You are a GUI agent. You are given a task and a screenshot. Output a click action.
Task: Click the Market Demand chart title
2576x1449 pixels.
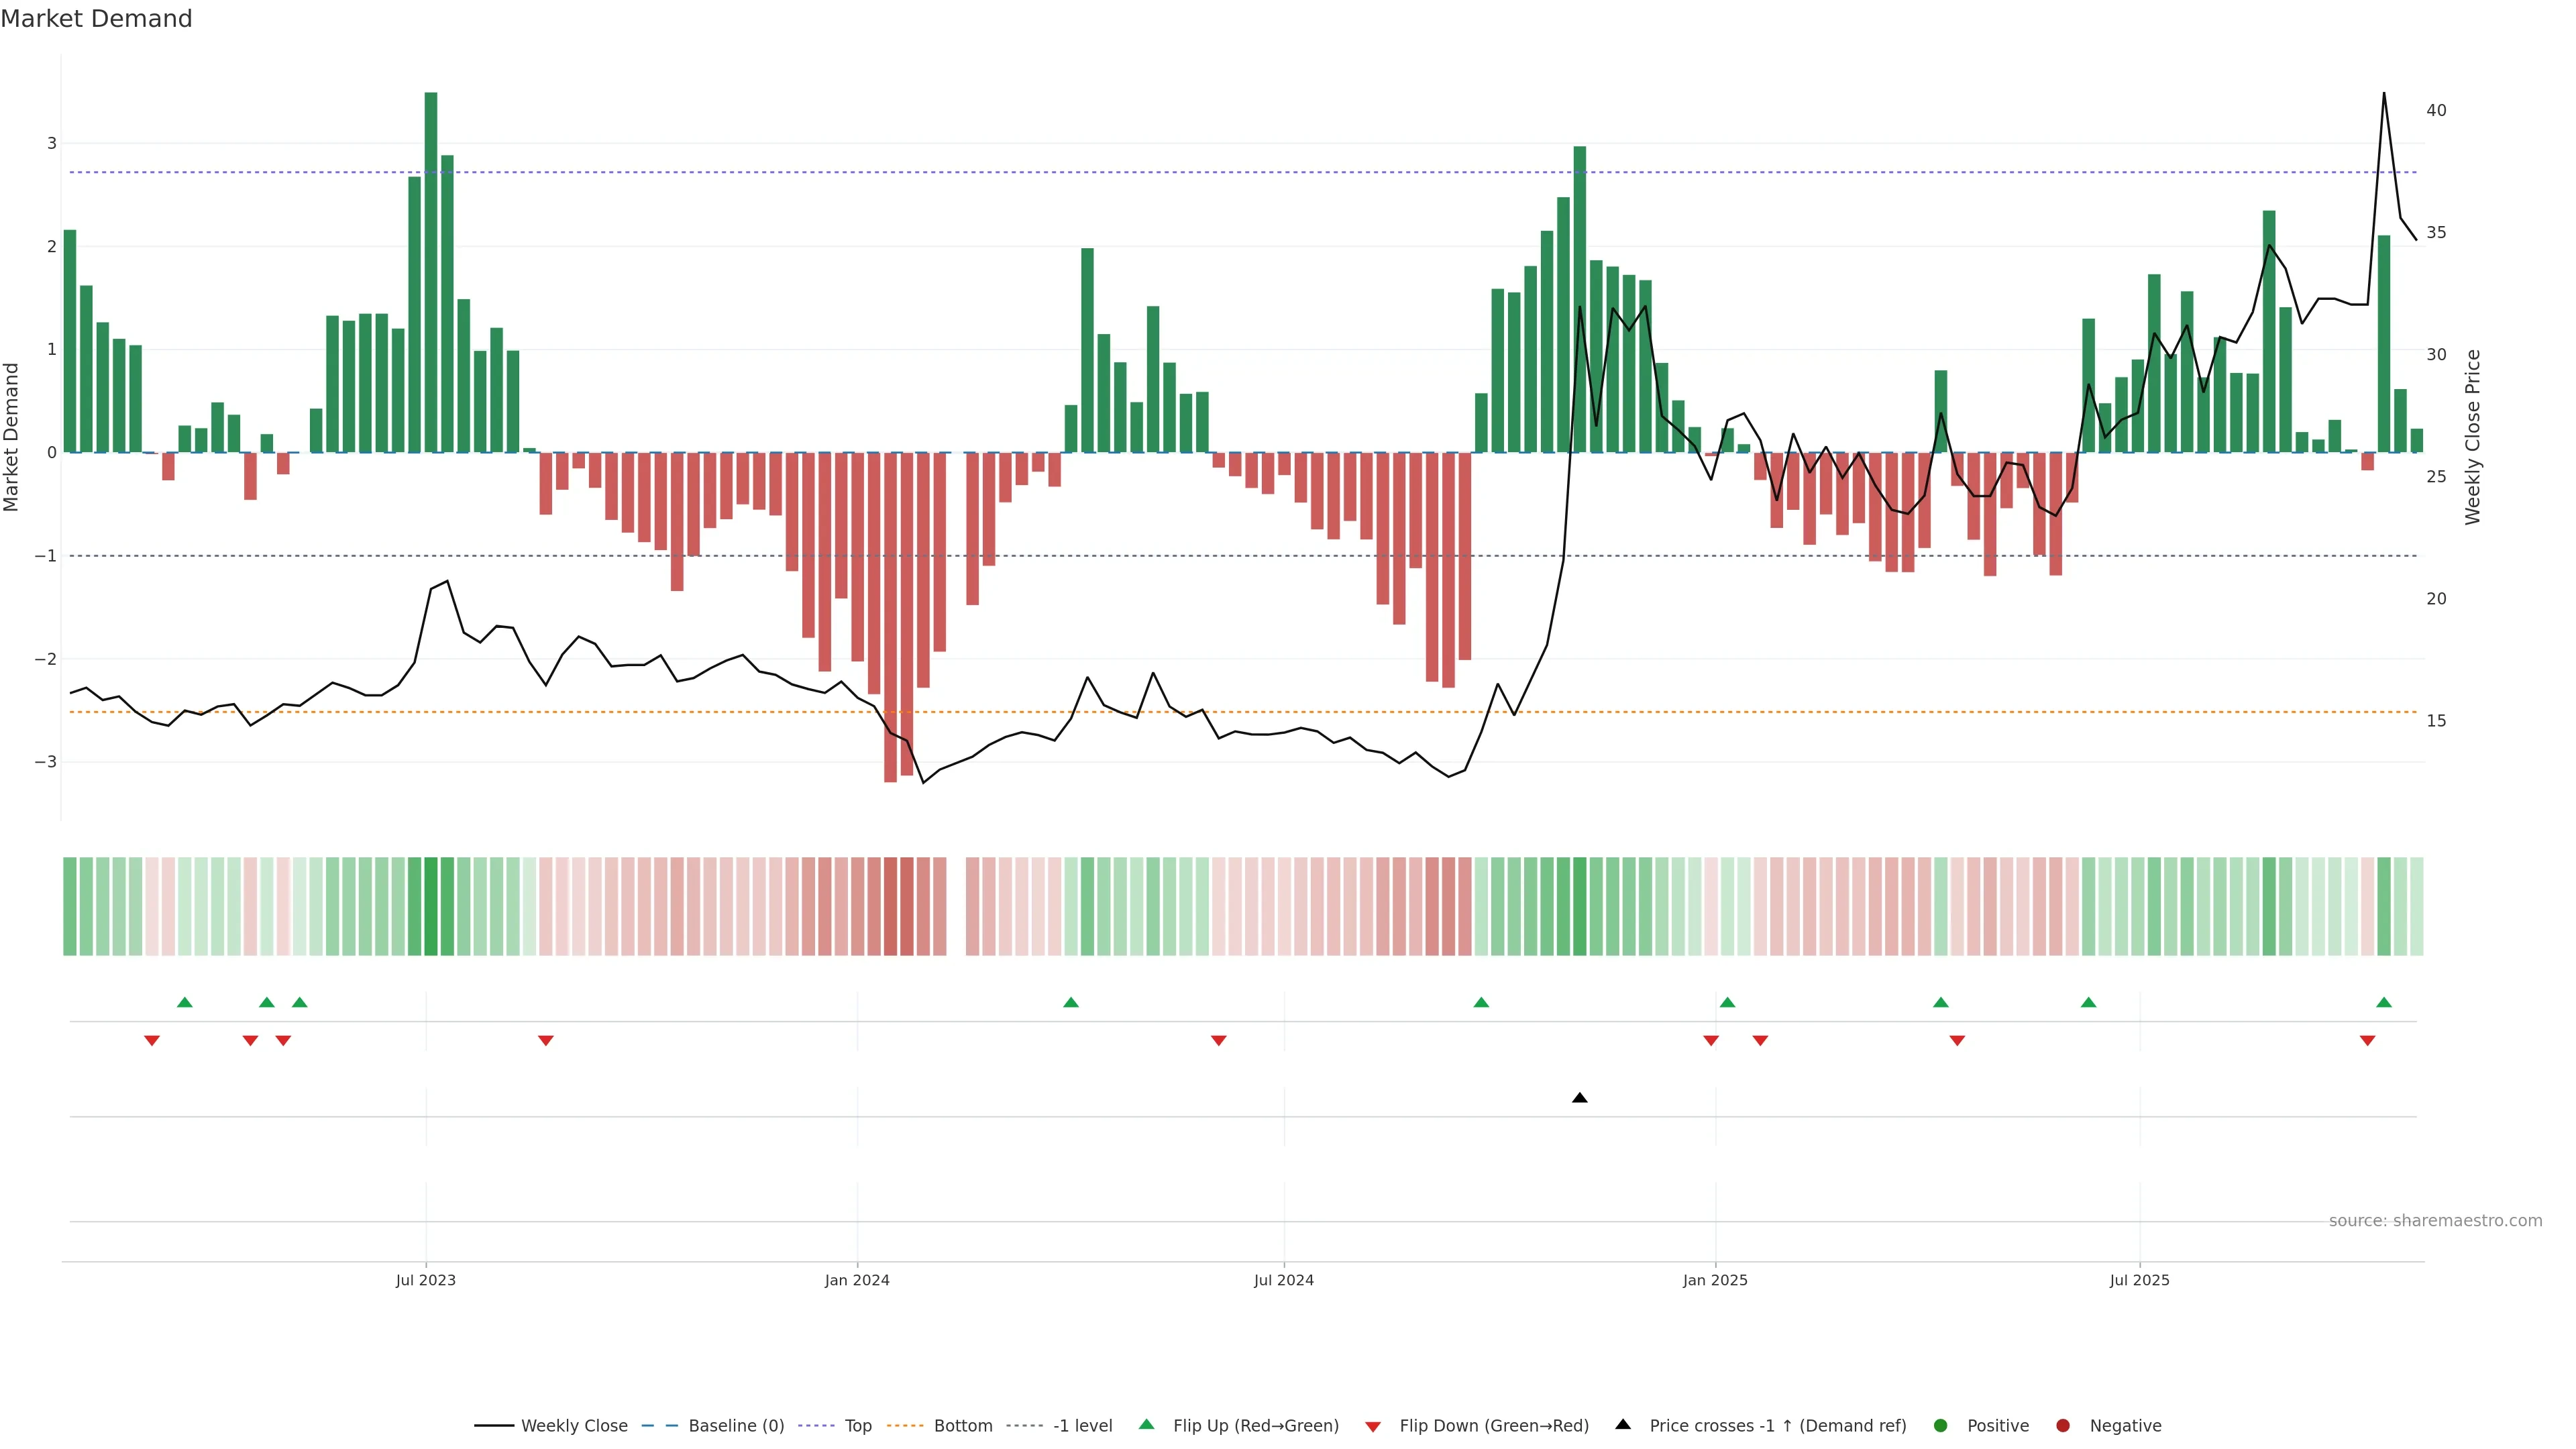click(96, 19)
